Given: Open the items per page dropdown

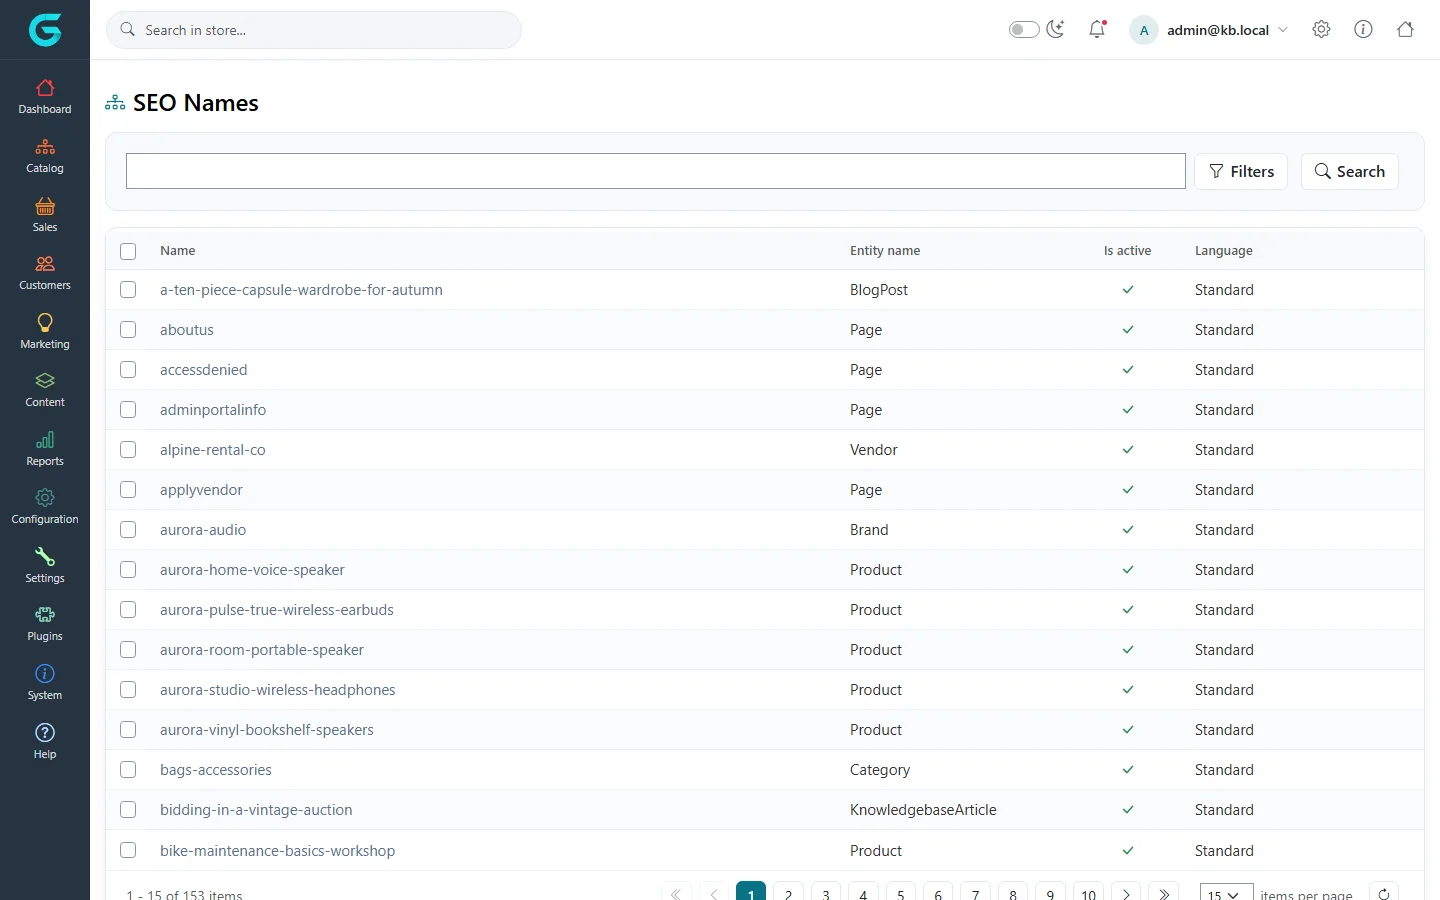Looking at the screenshot, I should point(1225,894).
